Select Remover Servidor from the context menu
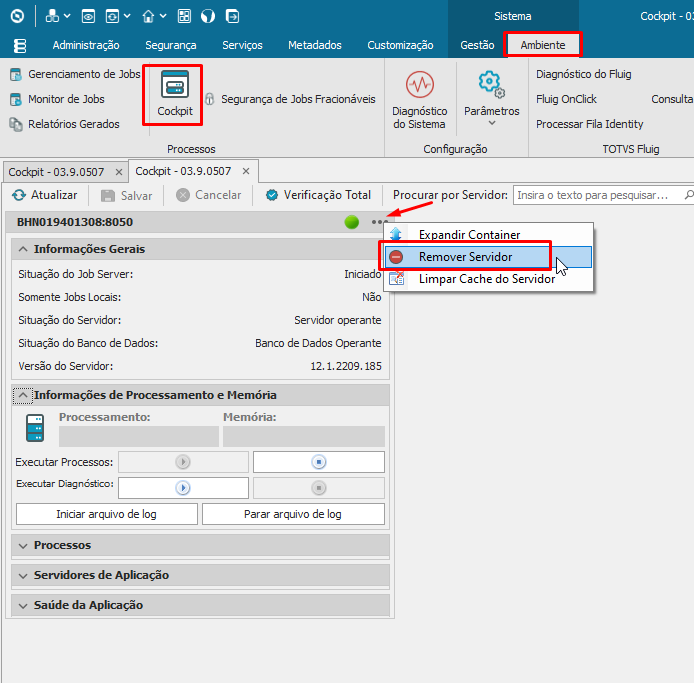This screenshot has height=683, width=694. click(x=465, y=257)
